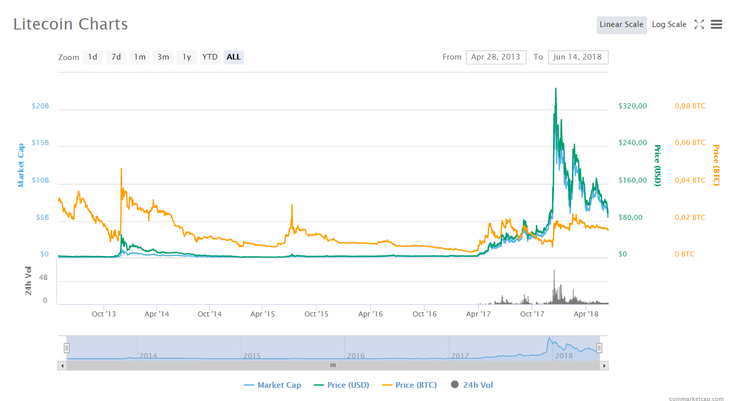The image size is (750, 401).
Task: Click the To date field
Action: point(578,57)
